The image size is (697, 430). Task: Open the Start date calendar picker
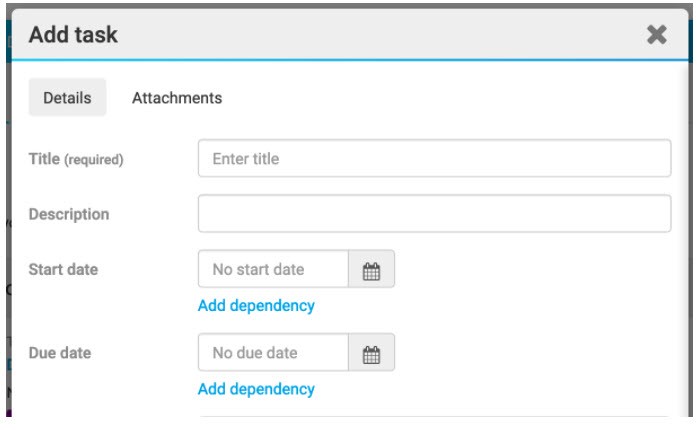click(372, 269)
